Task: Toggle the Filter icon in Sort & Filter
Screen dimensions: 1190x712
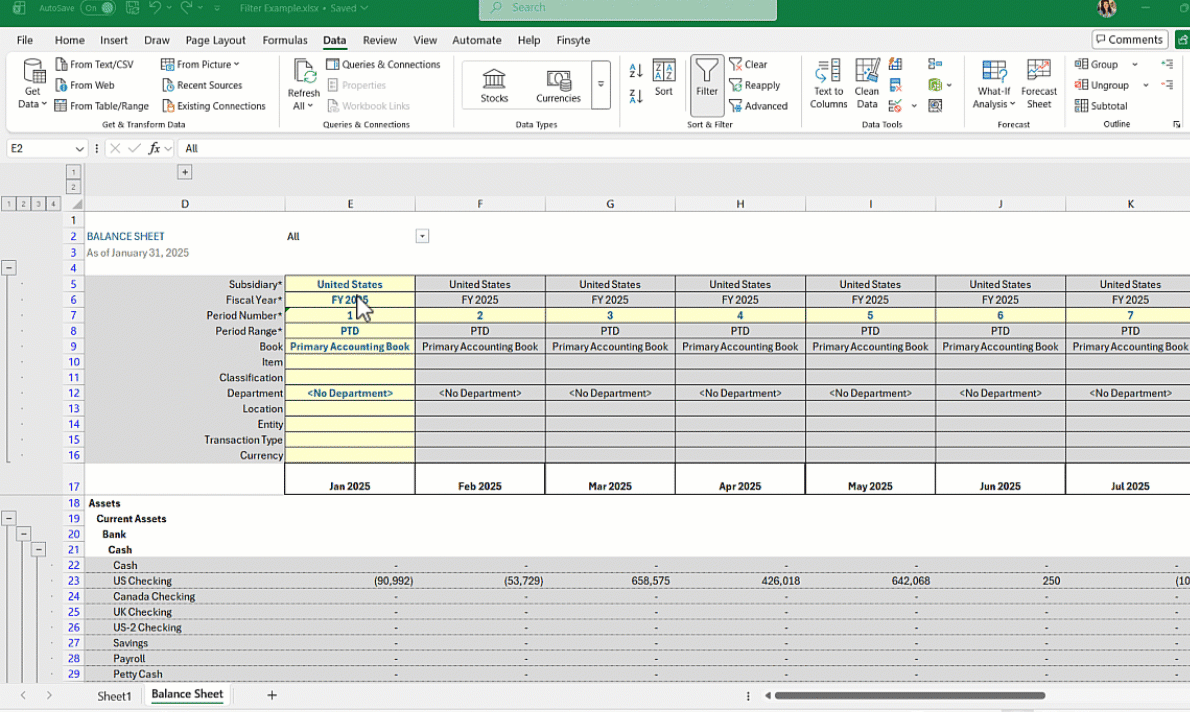Action: point(707,84)
